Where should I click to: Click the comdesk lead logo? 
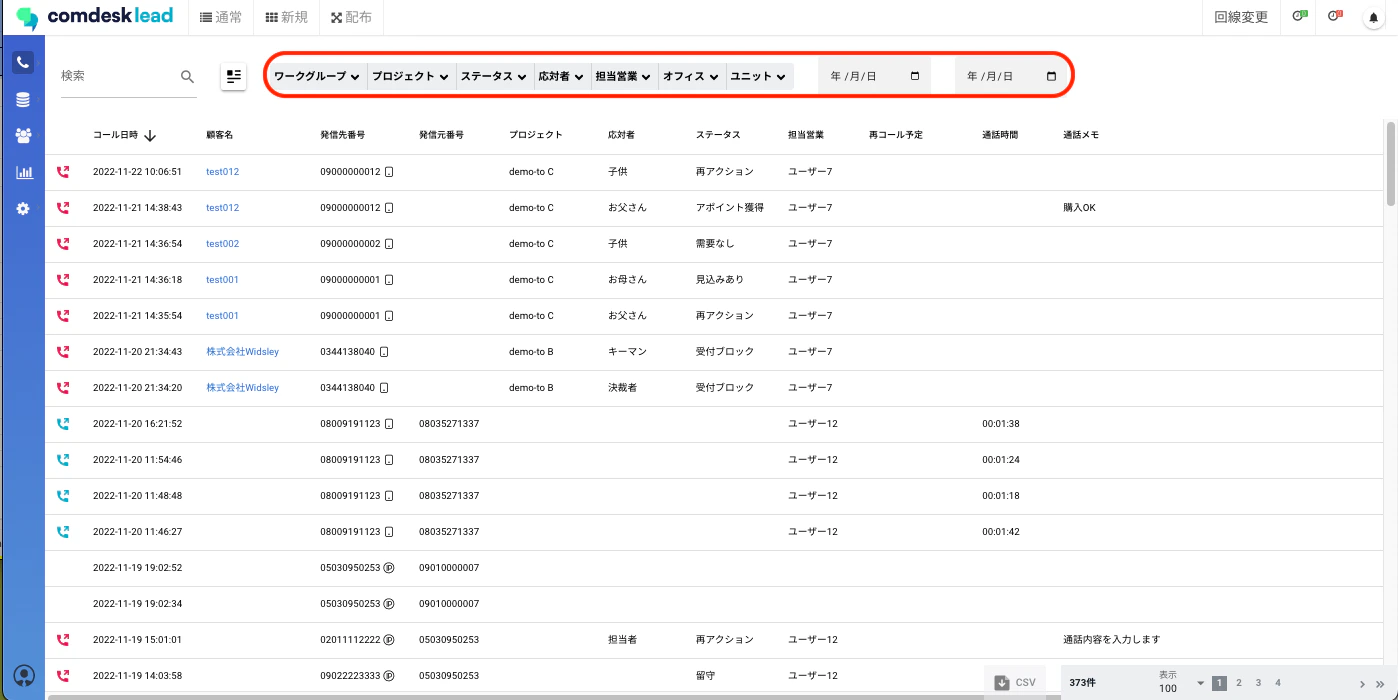click(x=95, y=17)
